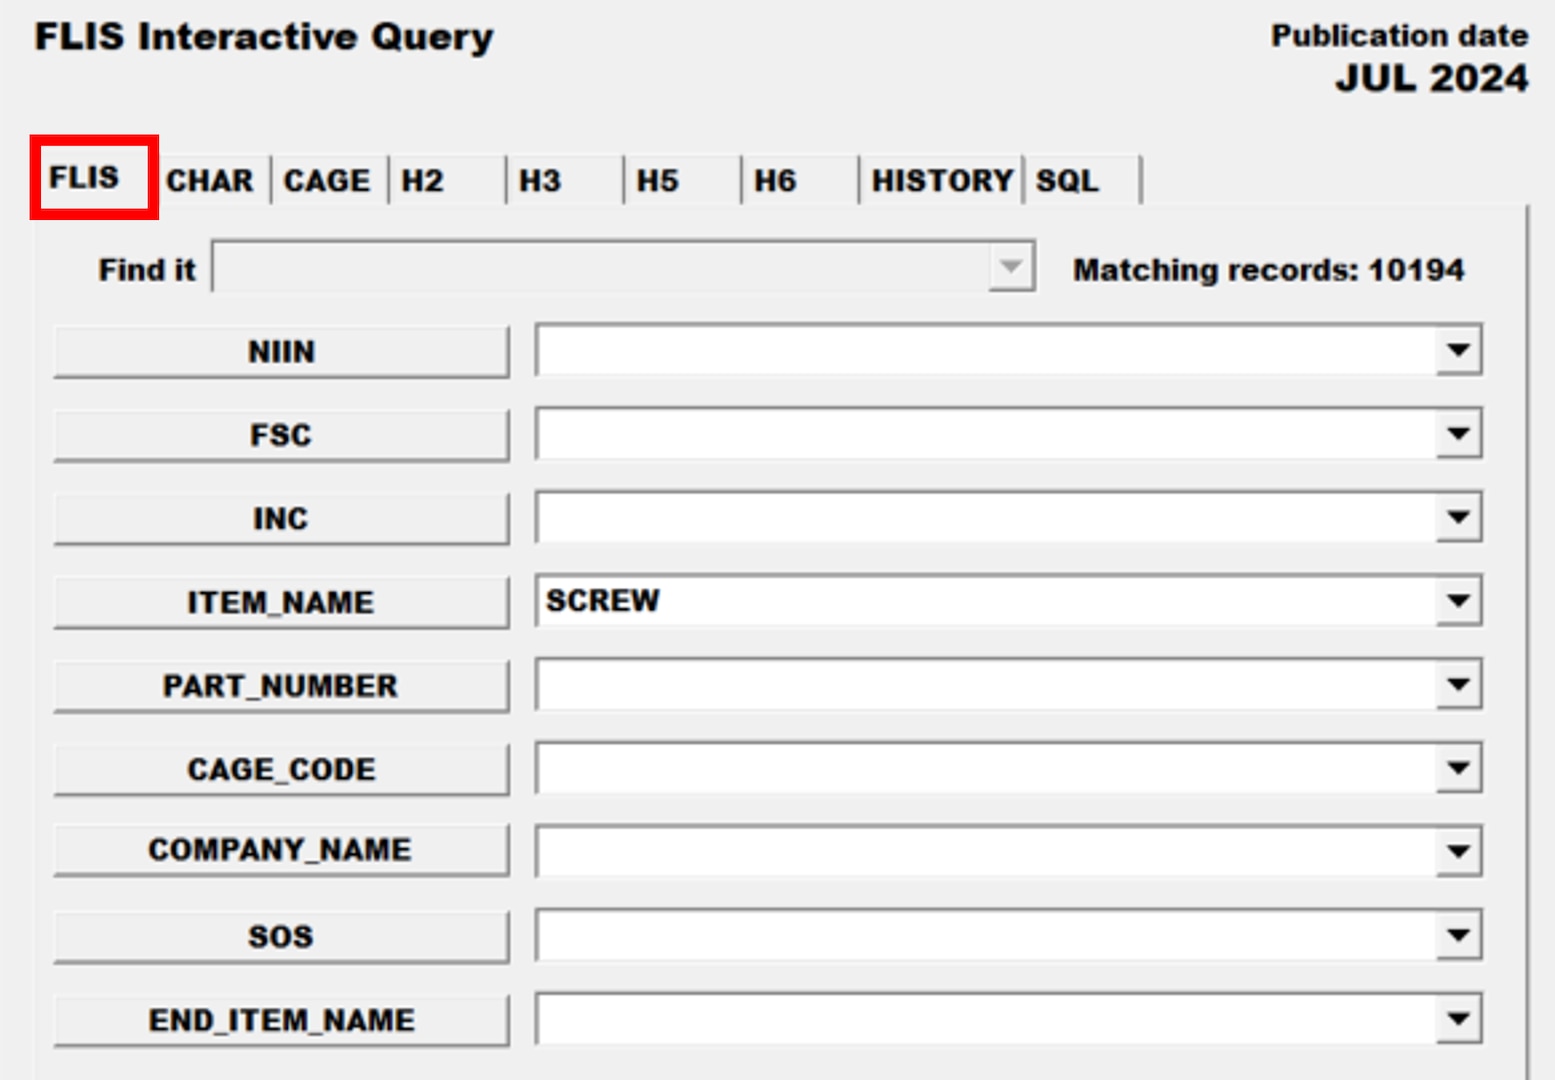Click the ITEM_NAME button
Screen dimensions: 1555x1080
pyautogui.click(x=281, y=602)
